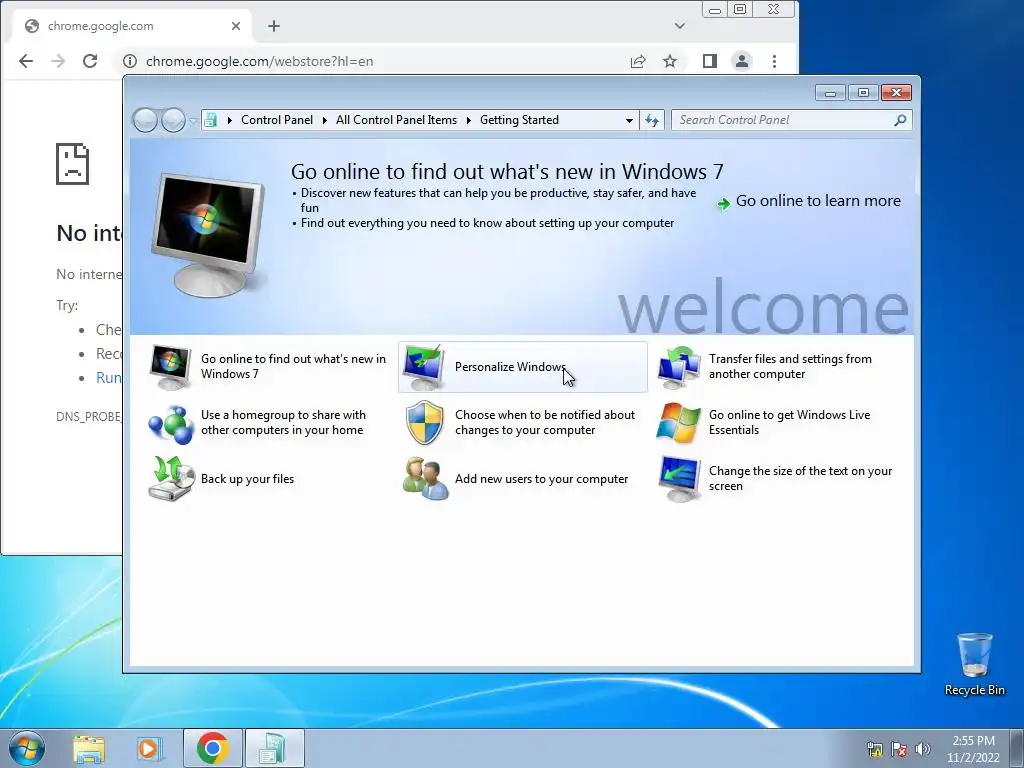
Task: Expand the address bar history dropdown arrow
Action: pos(629,120)
